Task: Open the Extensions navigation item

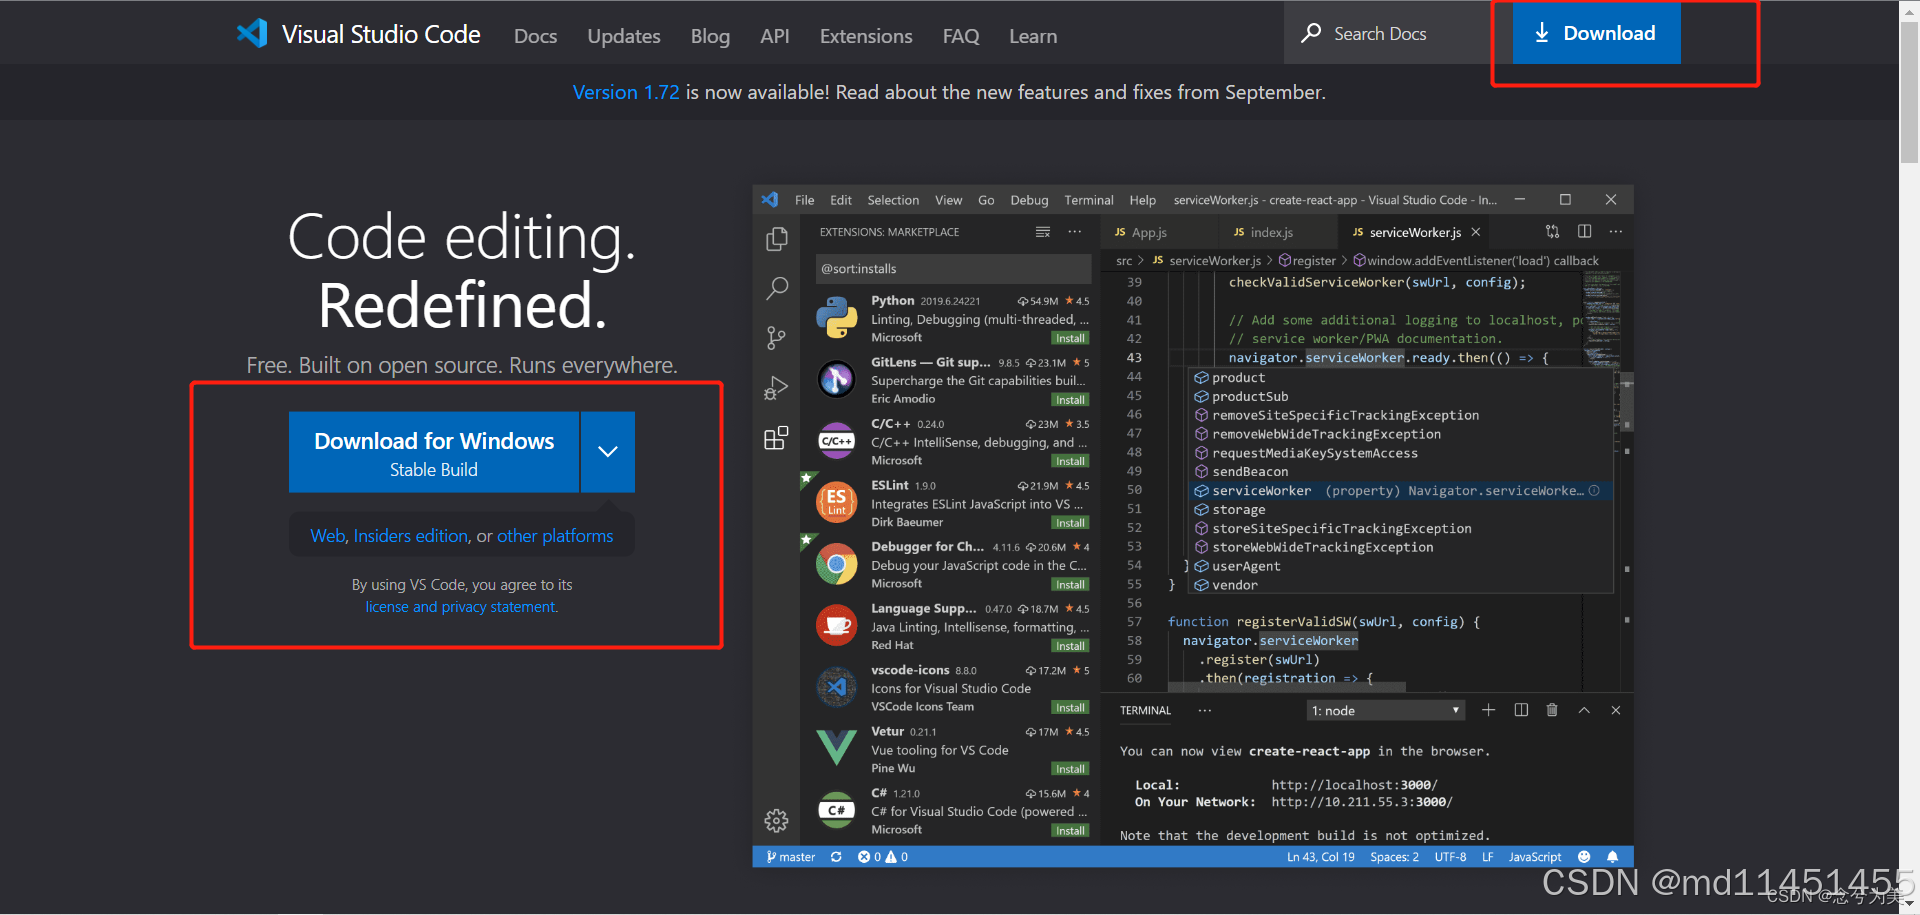Action: tap(866, 36)
